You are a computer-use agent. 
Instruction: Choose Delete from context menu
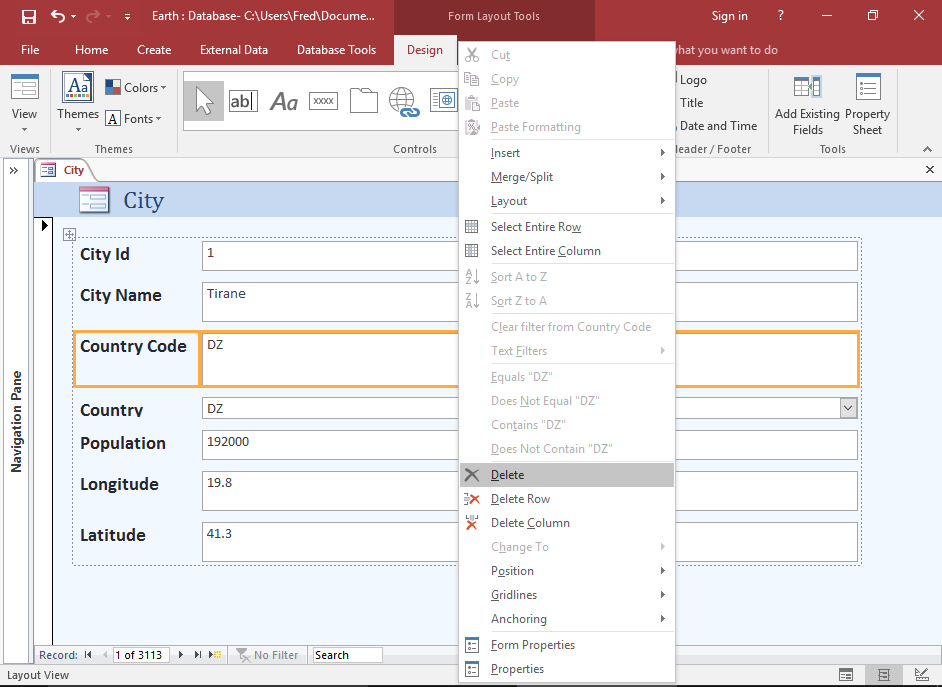click(x=567, y=474)
